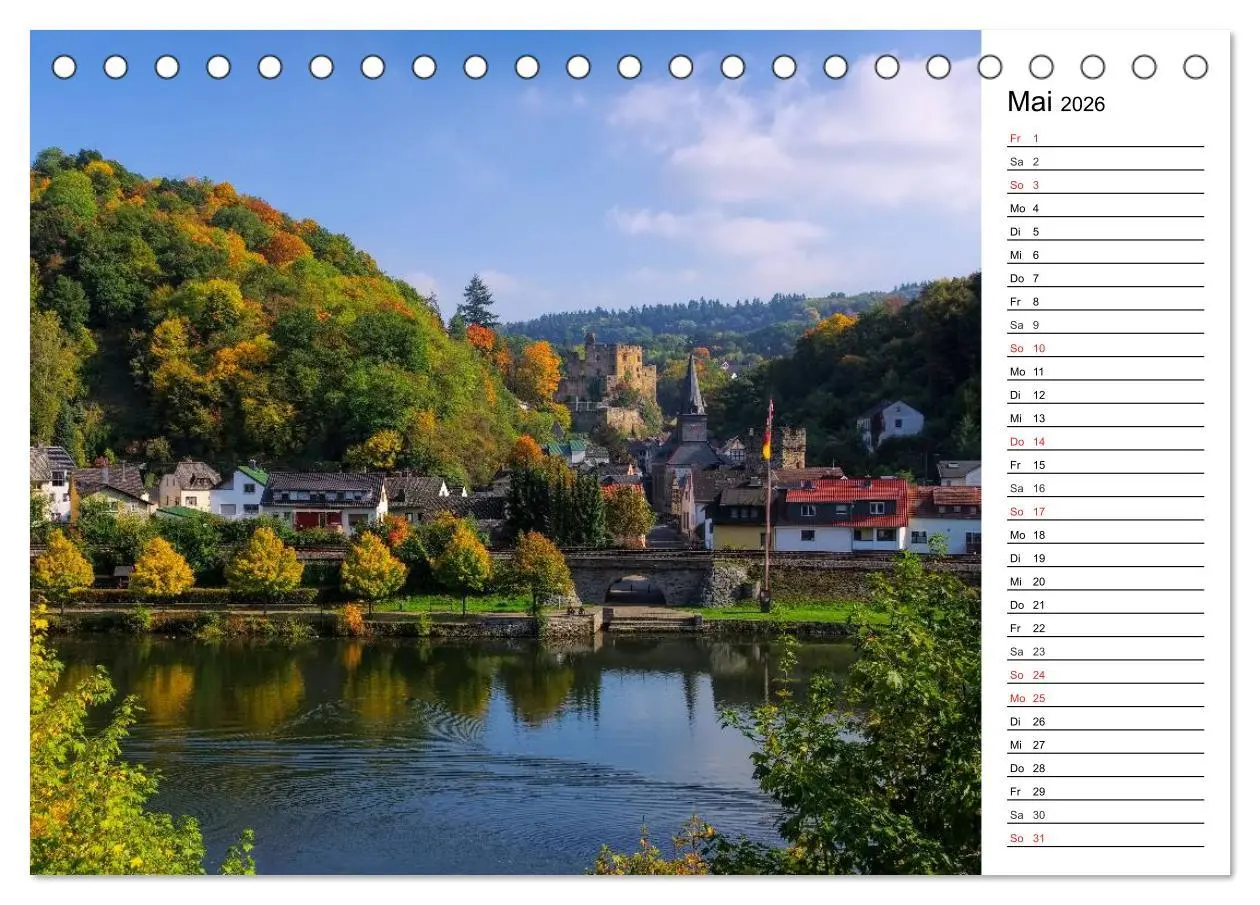
Task: Select the date row 'Fr 29'
Action: point(1105,791)
